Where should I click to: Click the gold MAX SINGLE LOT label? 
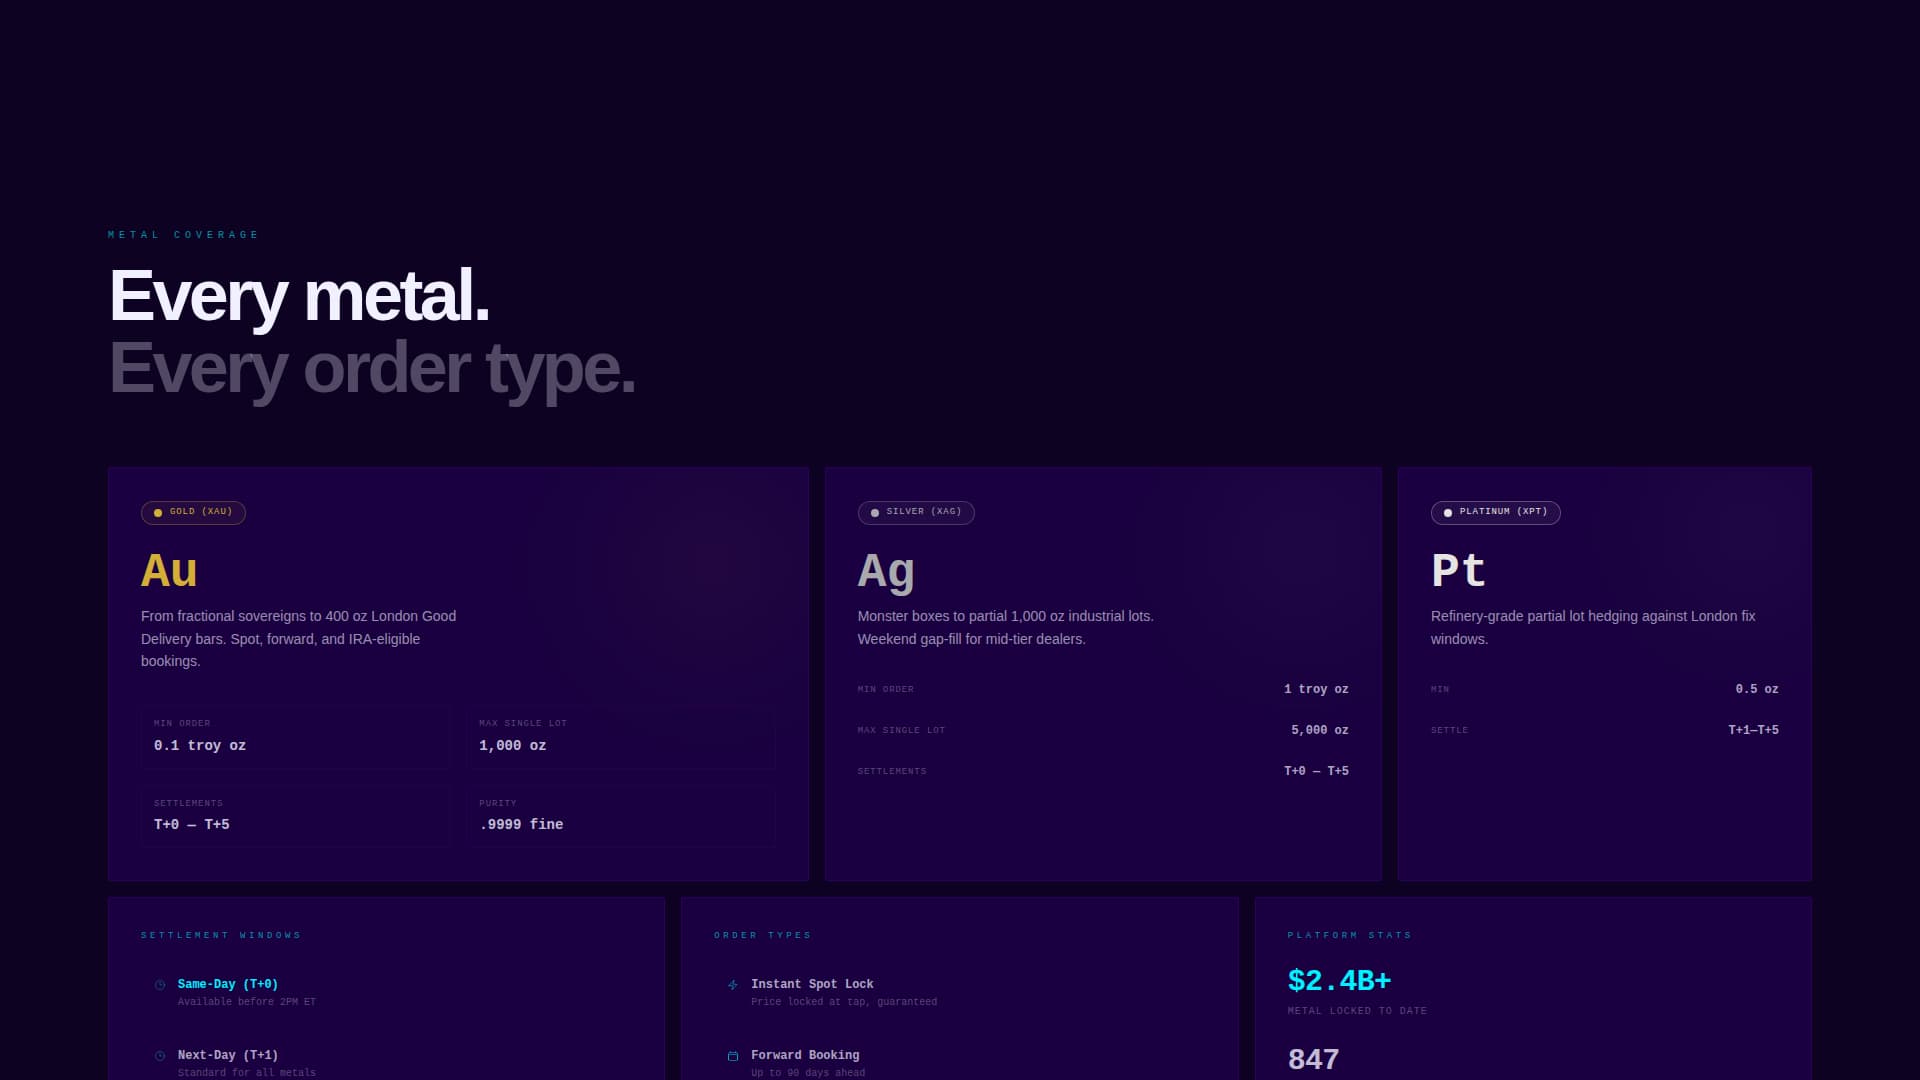tap(523, 724)
